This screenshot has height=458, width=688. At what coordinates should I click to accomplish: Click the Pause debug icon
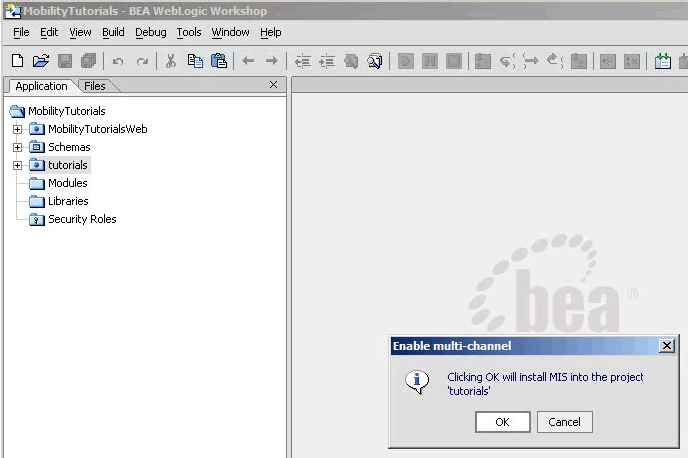click(x=430, y=61)
